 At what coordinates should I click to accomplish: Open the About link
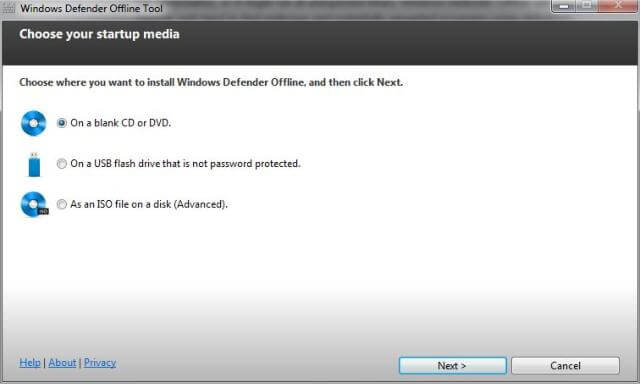62,362
